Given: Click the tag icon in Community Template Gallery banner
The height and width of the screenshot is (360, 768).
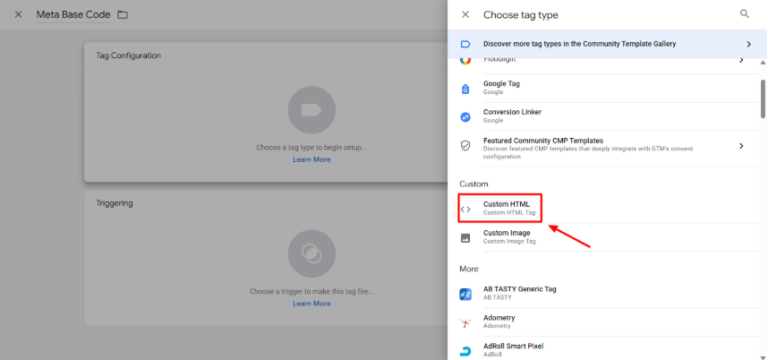Looking at the screenshot, I should 465,44.
